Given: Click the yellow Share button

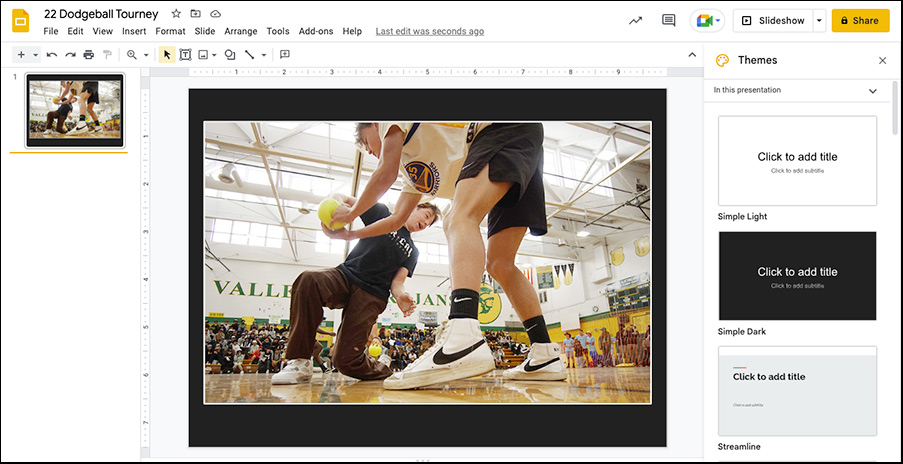Looking at the screenshot, I should click(x=859, y=20).
